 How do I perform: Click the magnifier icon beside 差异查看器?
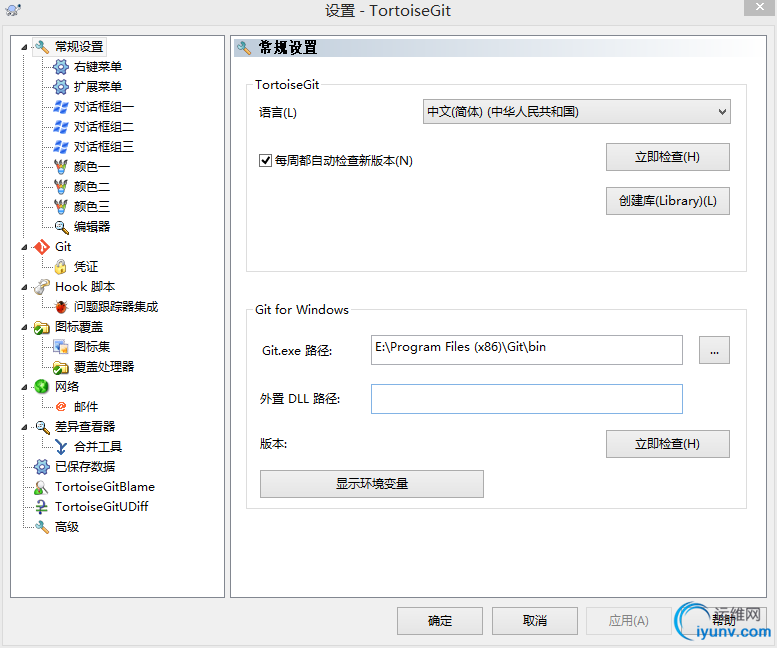[42, 427]
